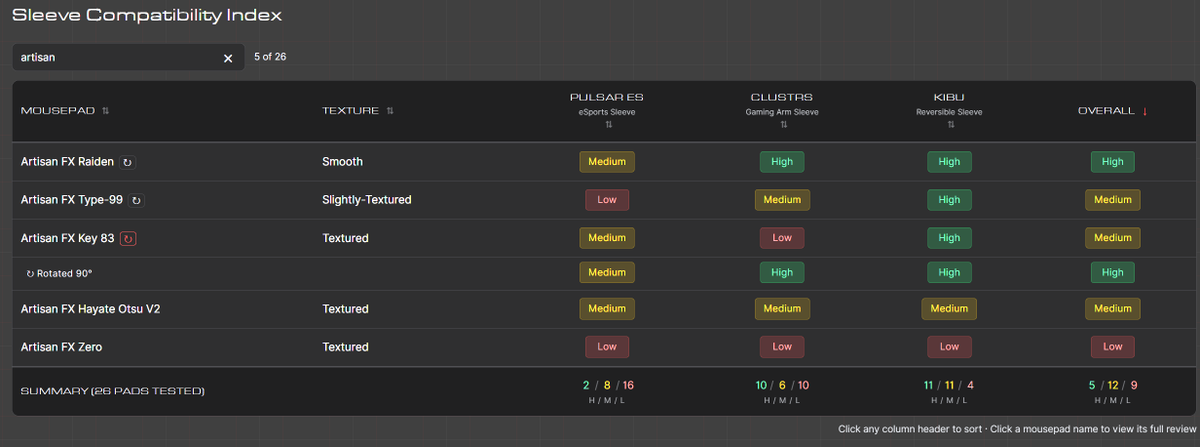The width and height of the screenshot is (1200, 447).
Task: Sort by Clustrs column sort icon
Action: (782, 125)
